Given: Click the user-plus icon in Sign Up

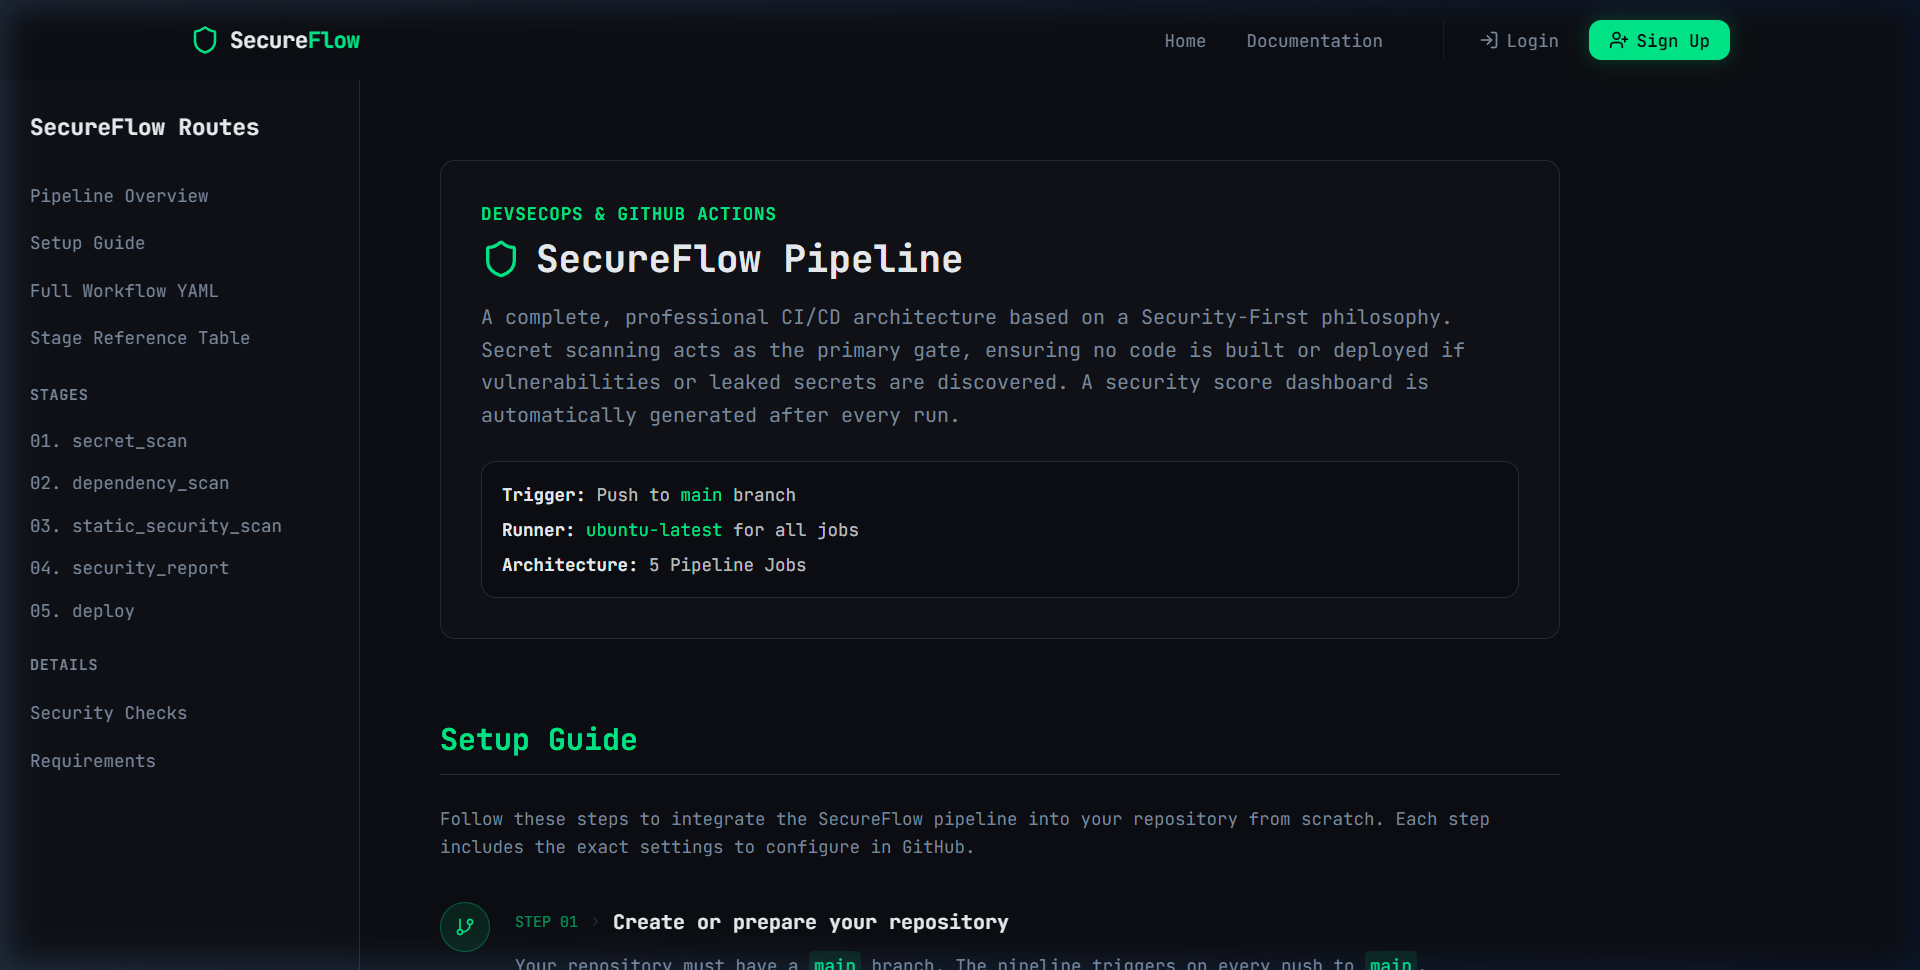Looking at the screenshot, I should [x=1618, y=40].
